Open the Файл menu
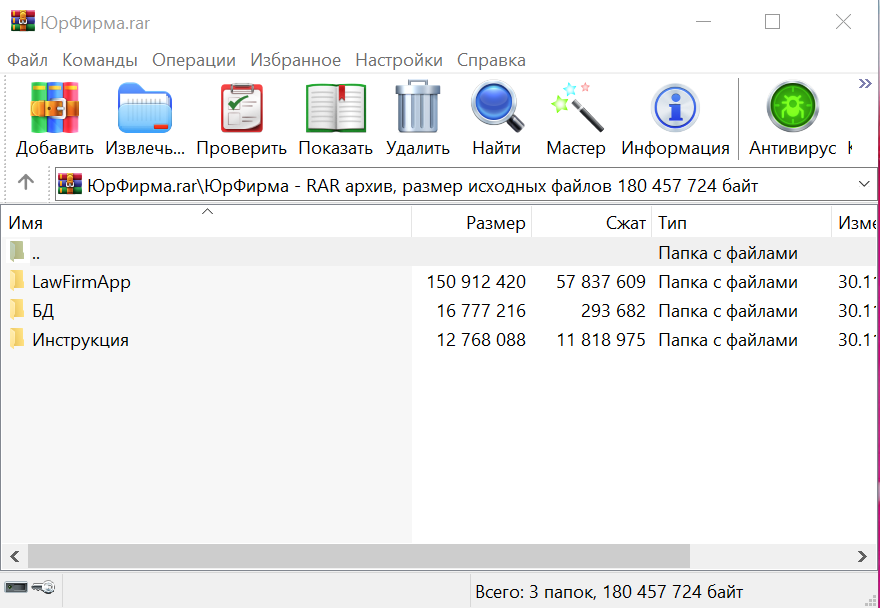 [27, 60]
